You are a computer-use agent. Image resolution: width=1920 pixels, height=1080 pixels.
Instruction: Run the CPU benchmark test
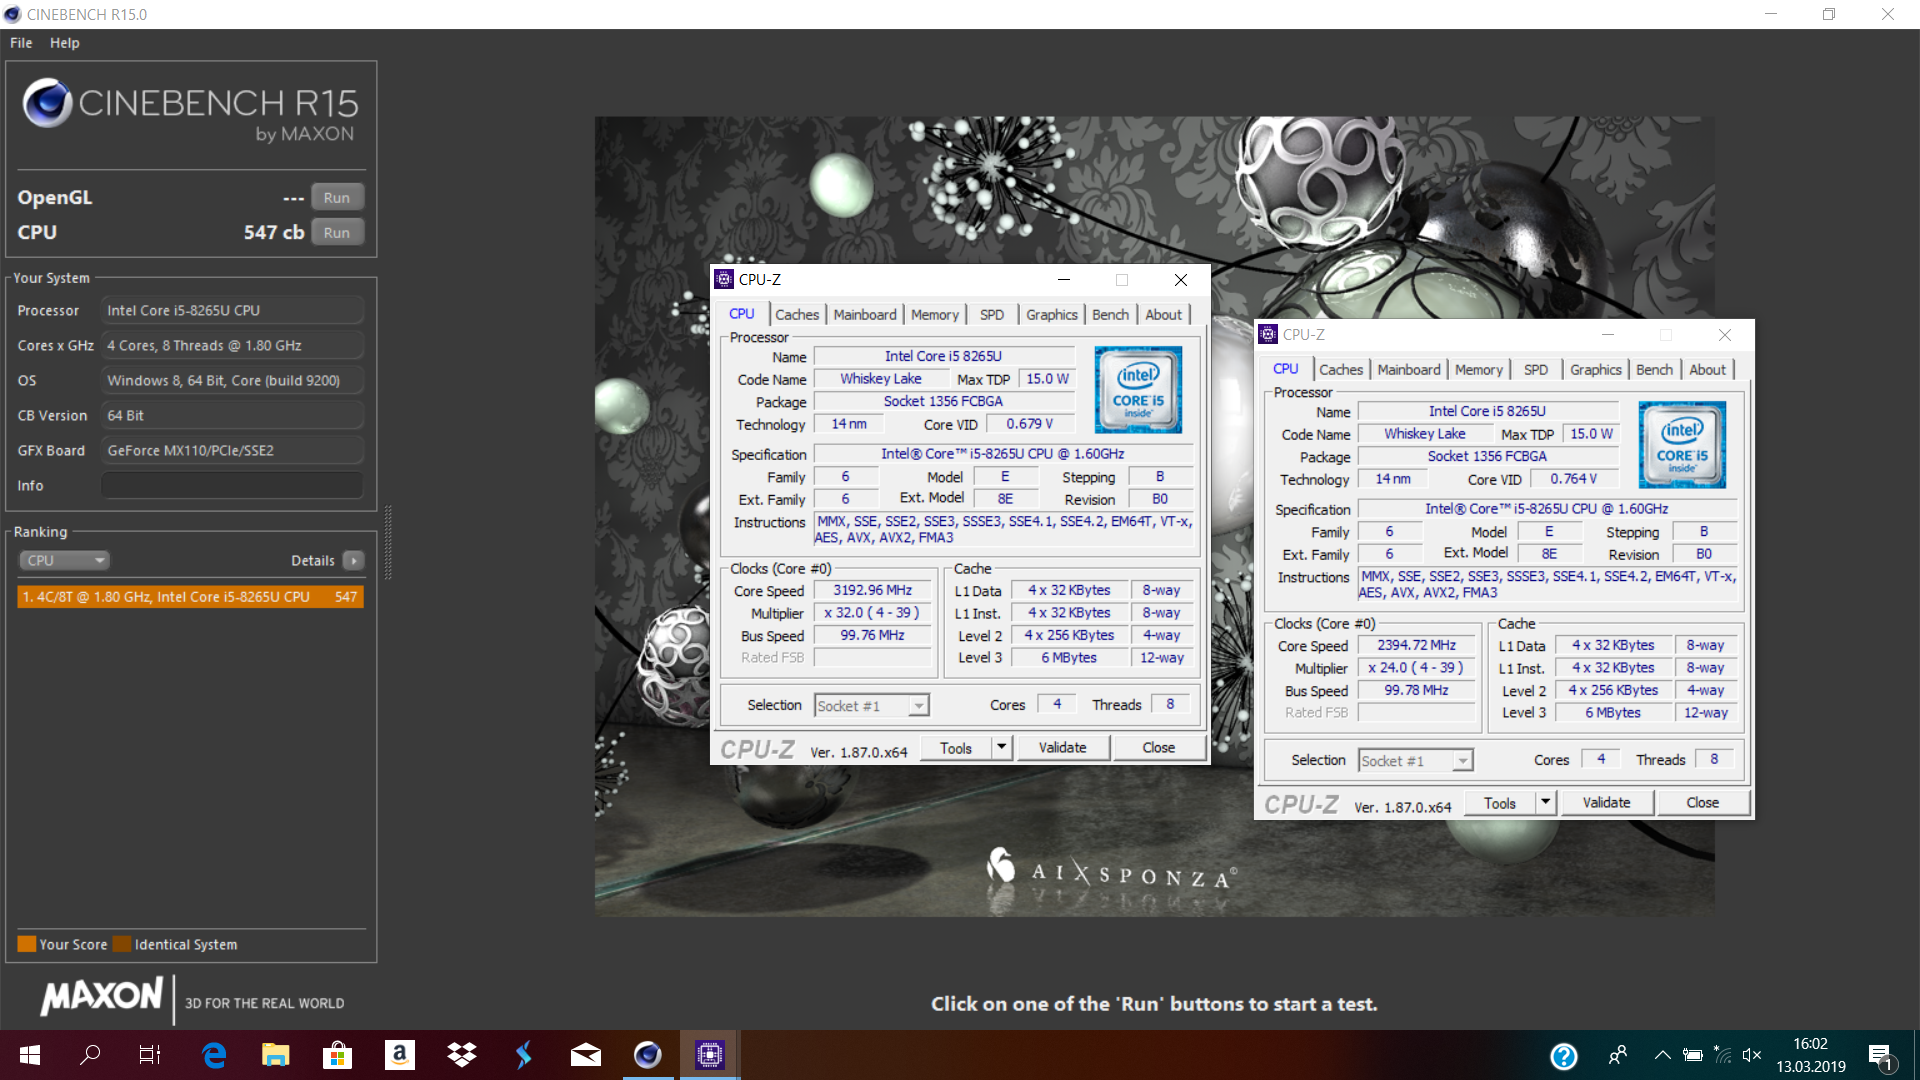coord(336,232)
